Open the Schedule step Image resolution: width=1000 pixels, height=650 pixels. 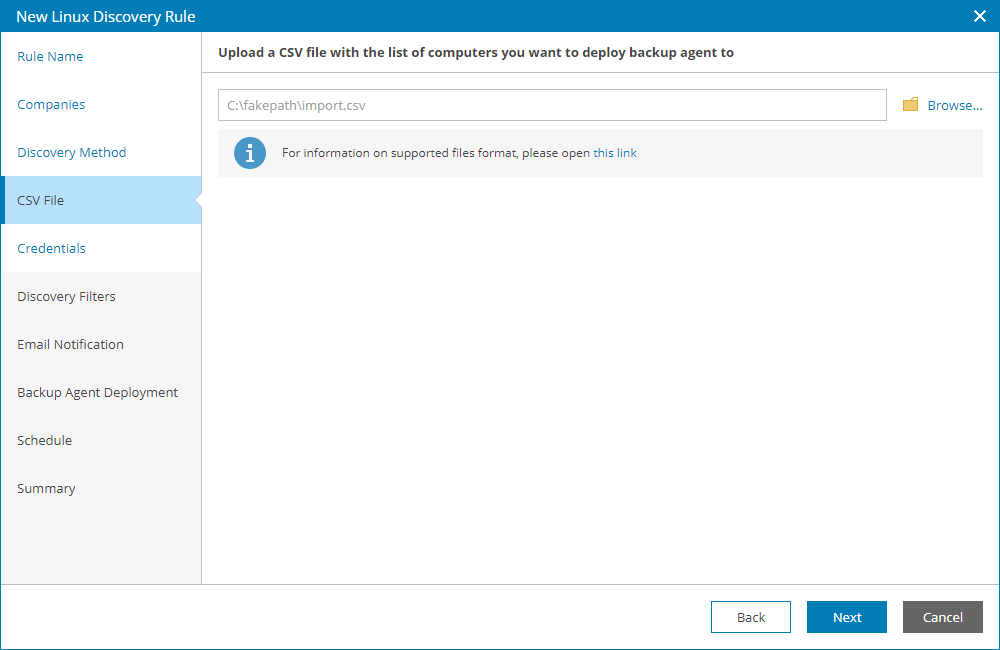[x=44, y=440]
